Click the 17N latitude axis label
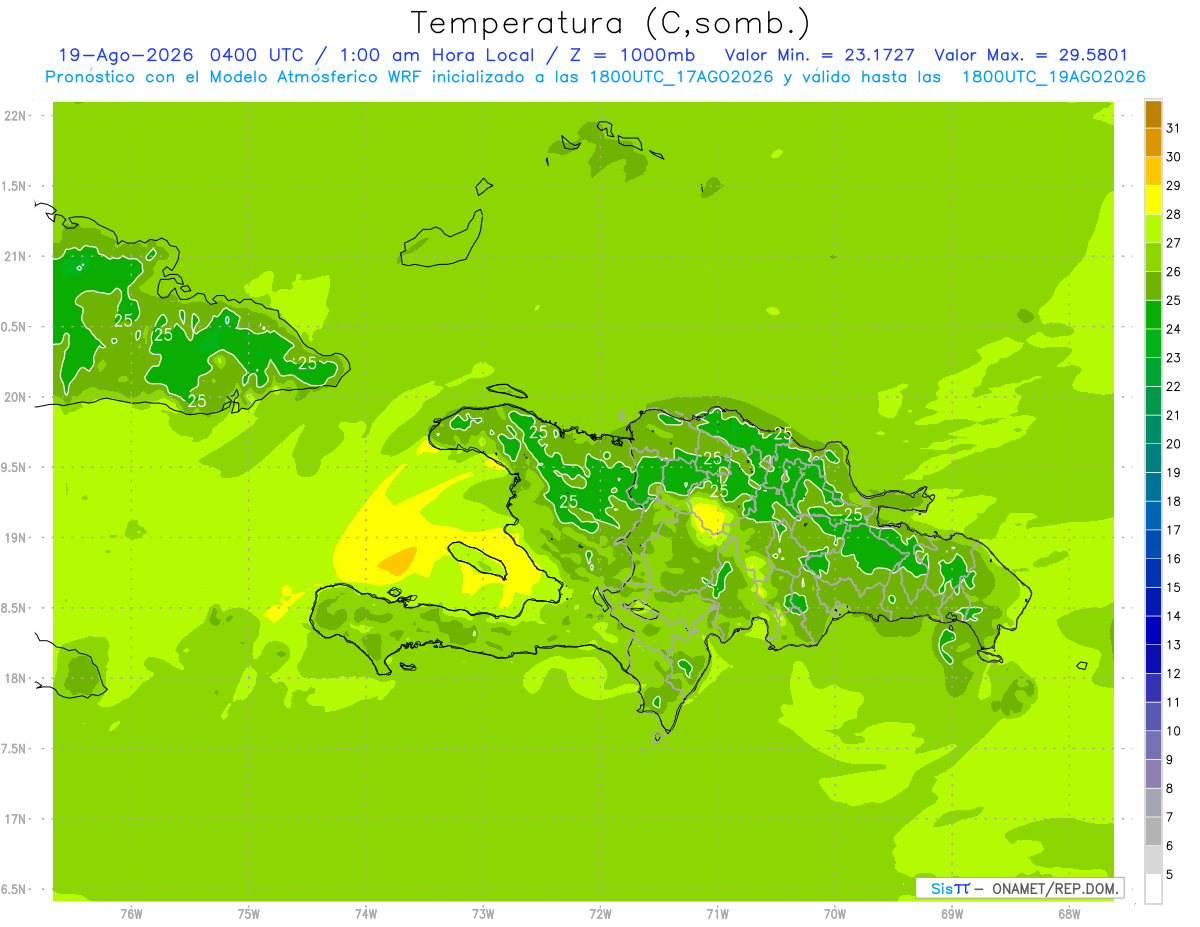Viewport: 1200px width, 927px height. pos(14,819)
